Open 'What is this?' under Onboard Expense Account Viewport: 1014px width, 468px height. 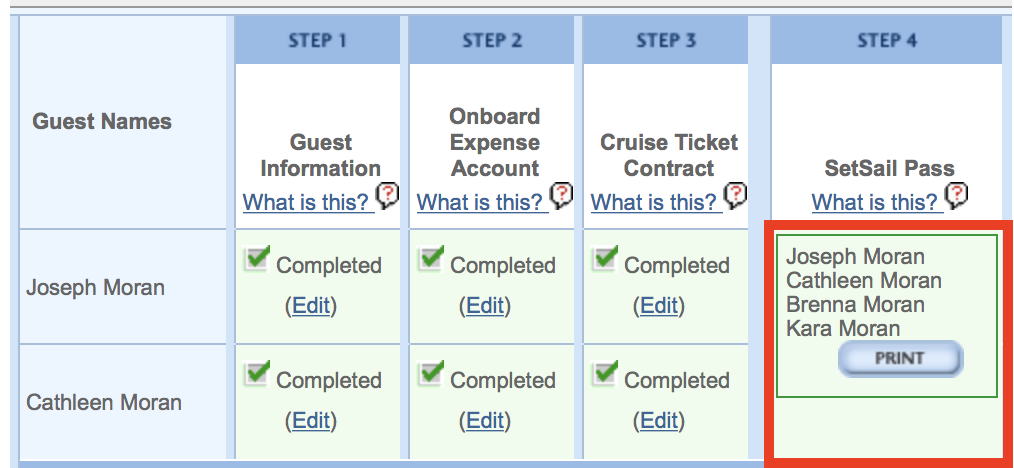point(482,202)
